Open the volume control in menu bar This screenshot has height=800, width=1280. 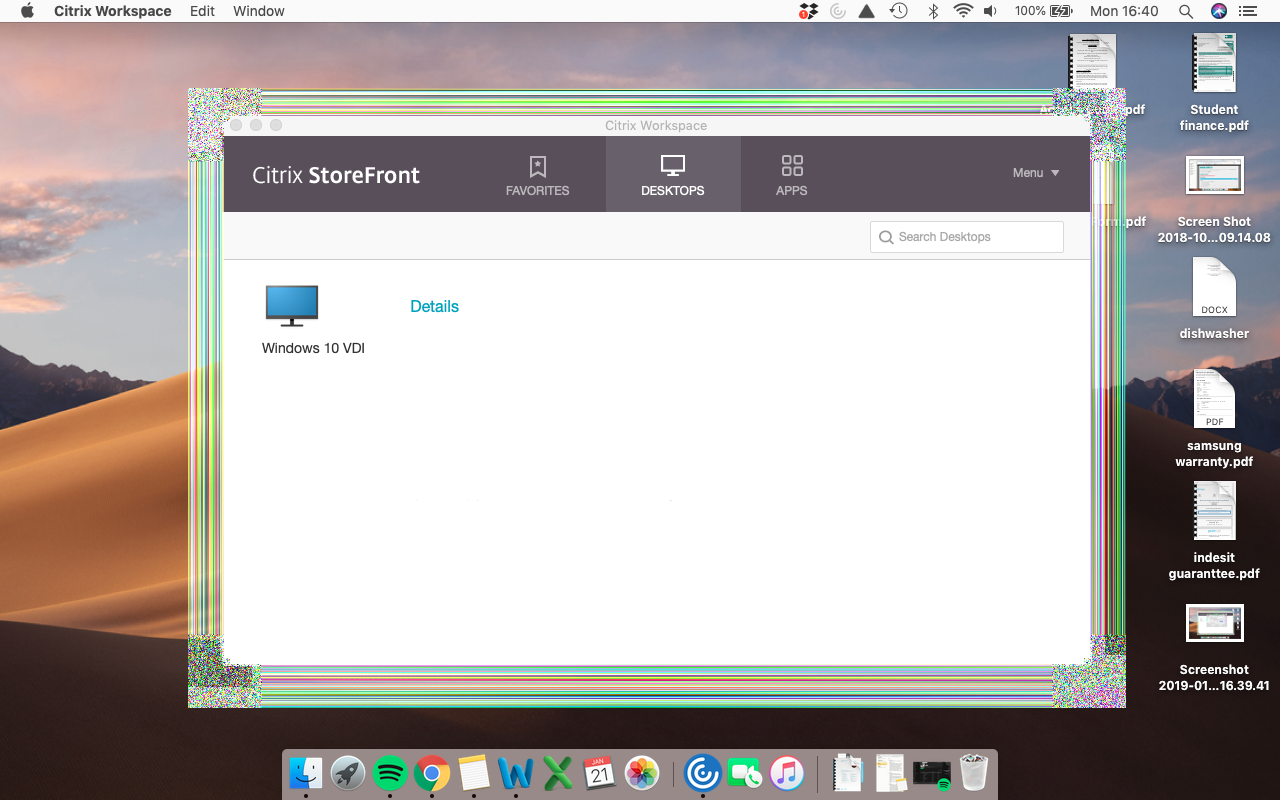pyautogui.click(x=990, y=11)
